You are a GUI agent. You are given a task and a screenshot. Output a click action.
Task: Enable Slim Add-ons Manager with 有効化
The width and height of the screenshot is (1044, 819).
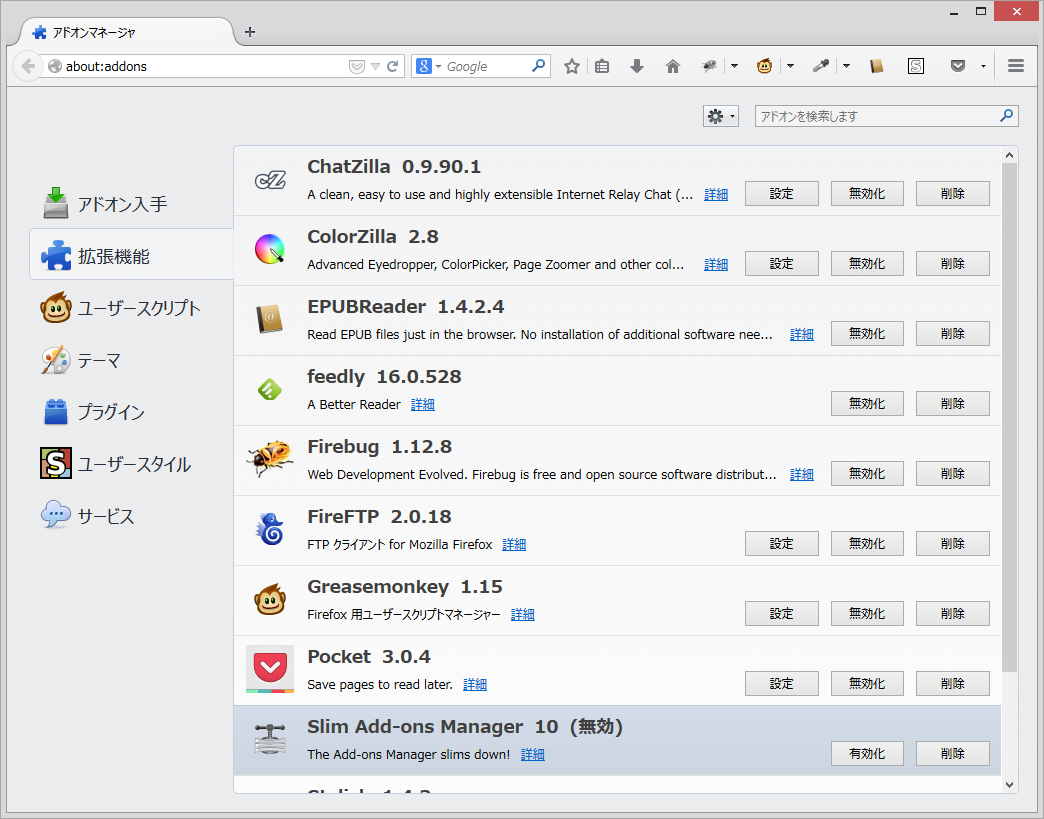[x=867, y=753]
